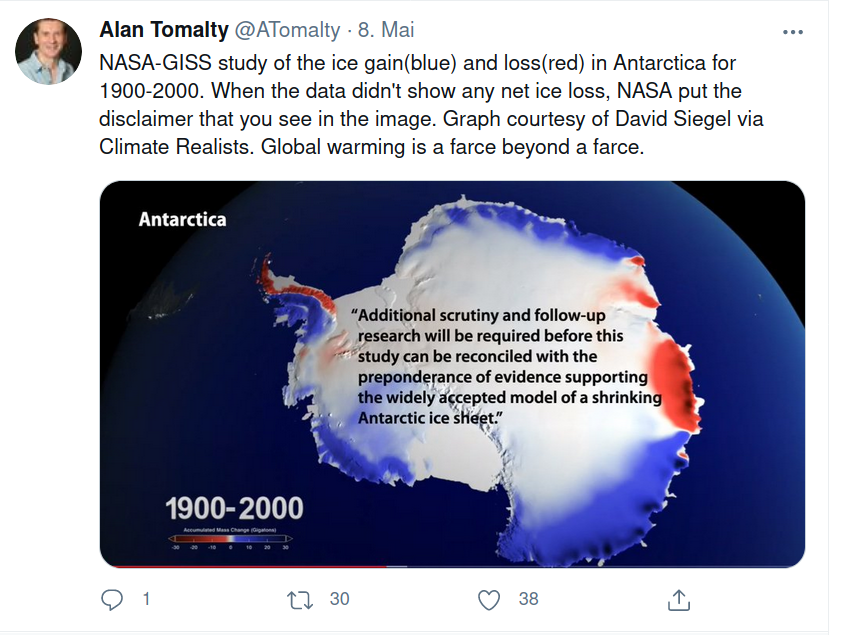Open Alan Tomalty's profile picture
The width and height of the screenshot is (864, 635).
(x=48, y=51)
